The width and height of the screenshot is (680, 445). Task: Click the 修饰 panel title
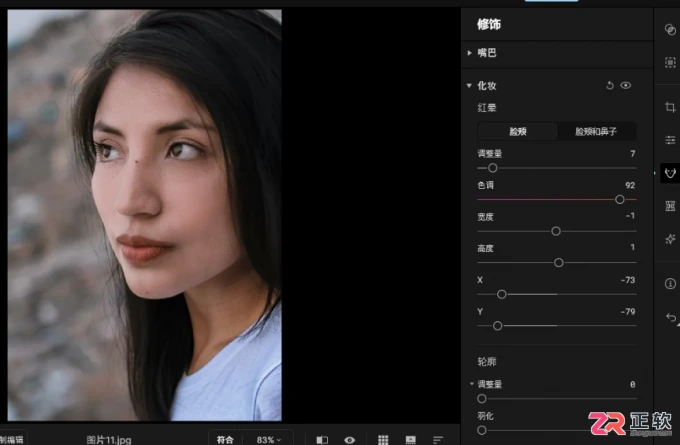pyautogui.click(x=489, y=24)
